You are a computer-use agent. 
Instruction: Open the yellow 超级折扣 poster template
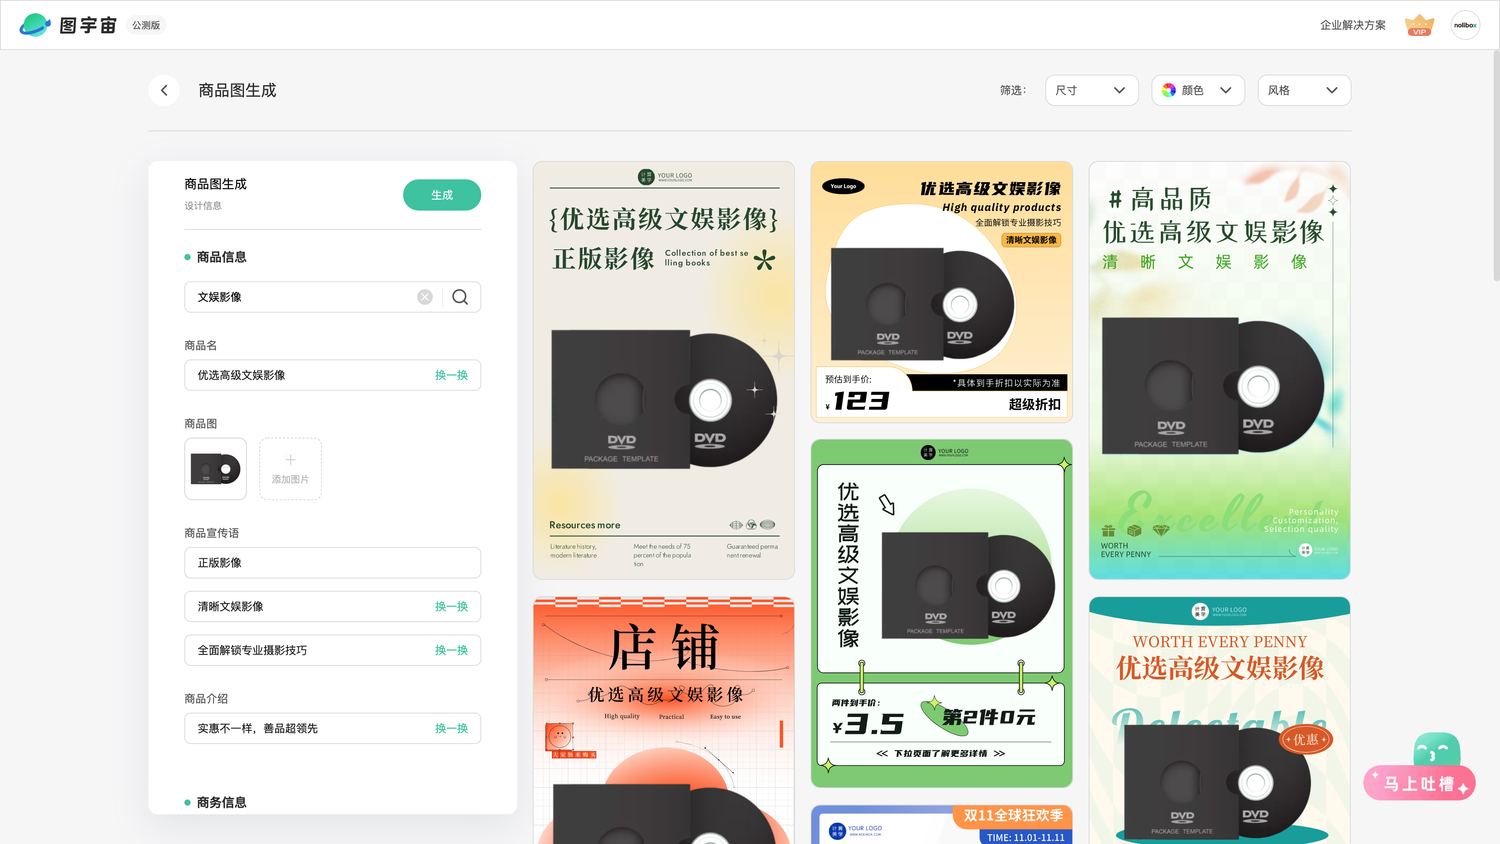[x=941, y=292]
